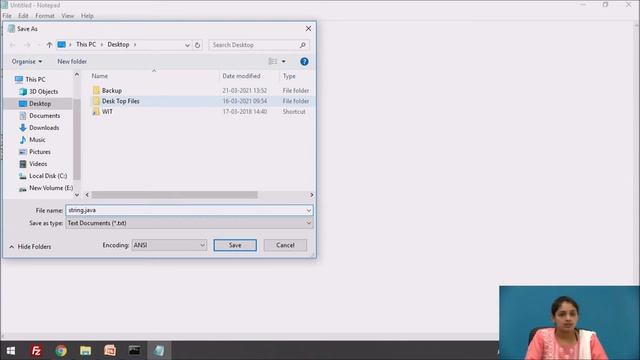Click file list scroll right arrow
This screenshot has width=640, height=360.
pyautogui.click(x=311, y=195)
